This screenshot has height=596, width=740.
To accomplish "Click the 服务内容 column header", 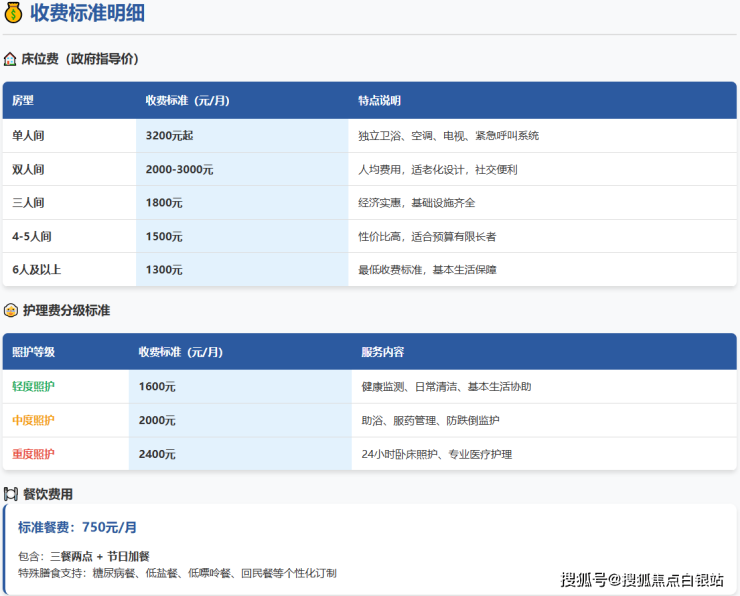I will click(x=382, y=352).
